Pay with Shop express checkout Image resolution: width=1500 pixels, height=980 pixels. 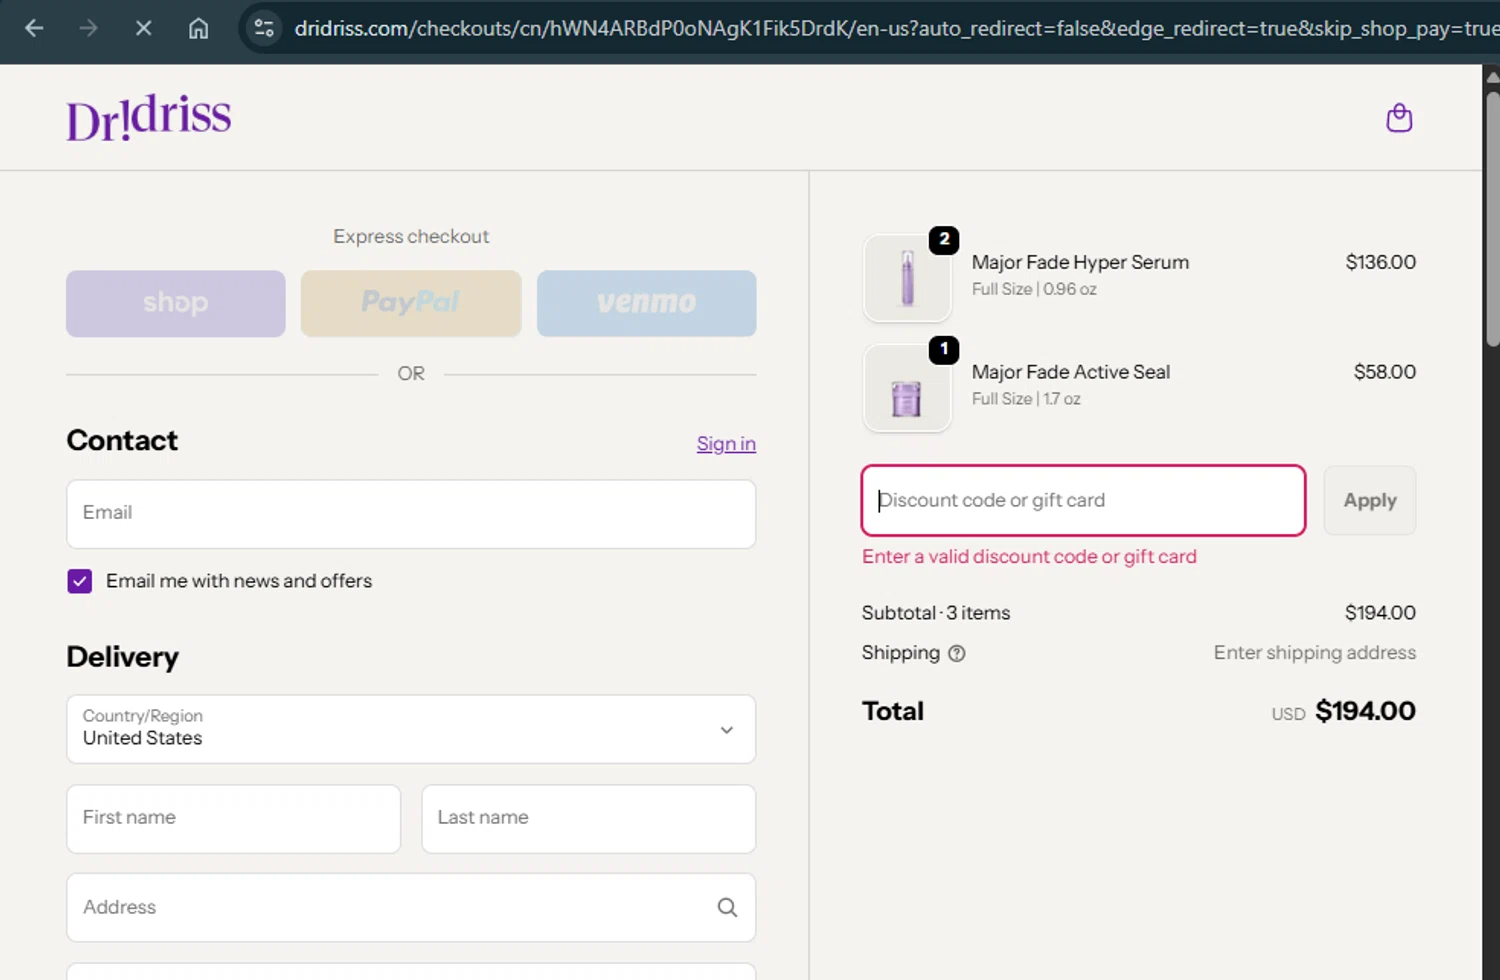click(x=176, y=303)
